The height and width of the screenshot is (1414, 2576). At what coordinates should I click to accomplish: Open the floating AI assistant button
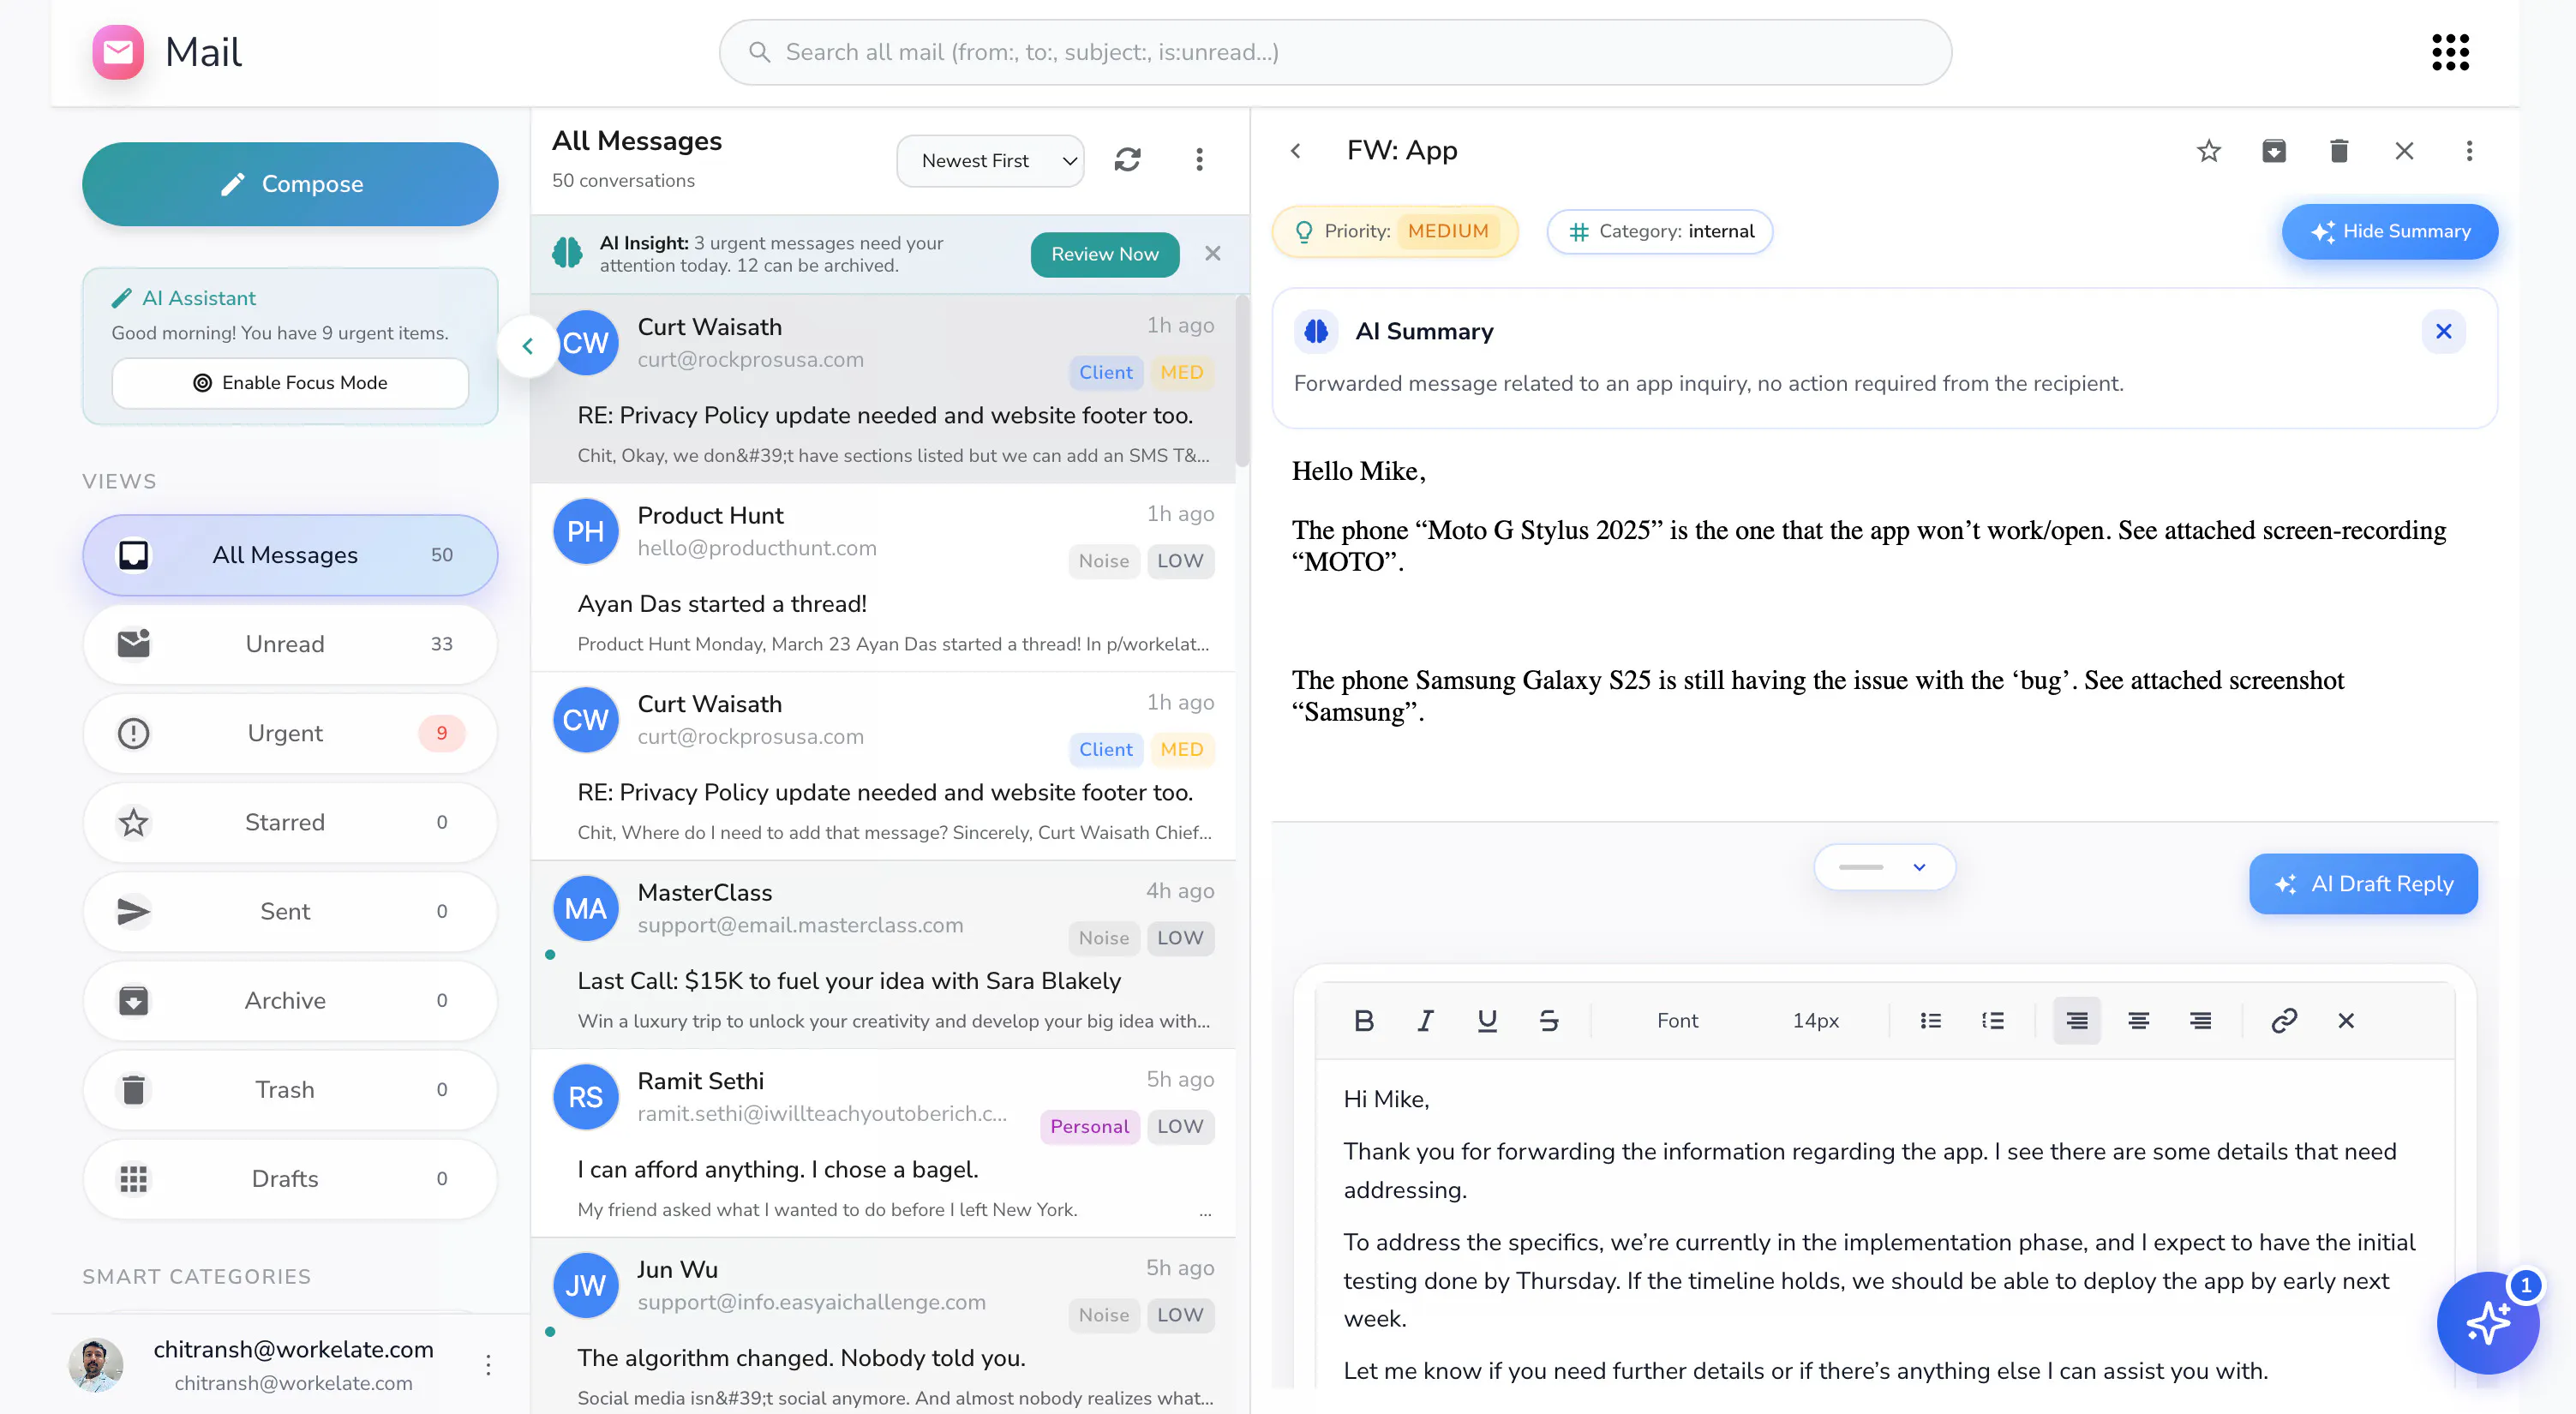click(2487, 1323)
